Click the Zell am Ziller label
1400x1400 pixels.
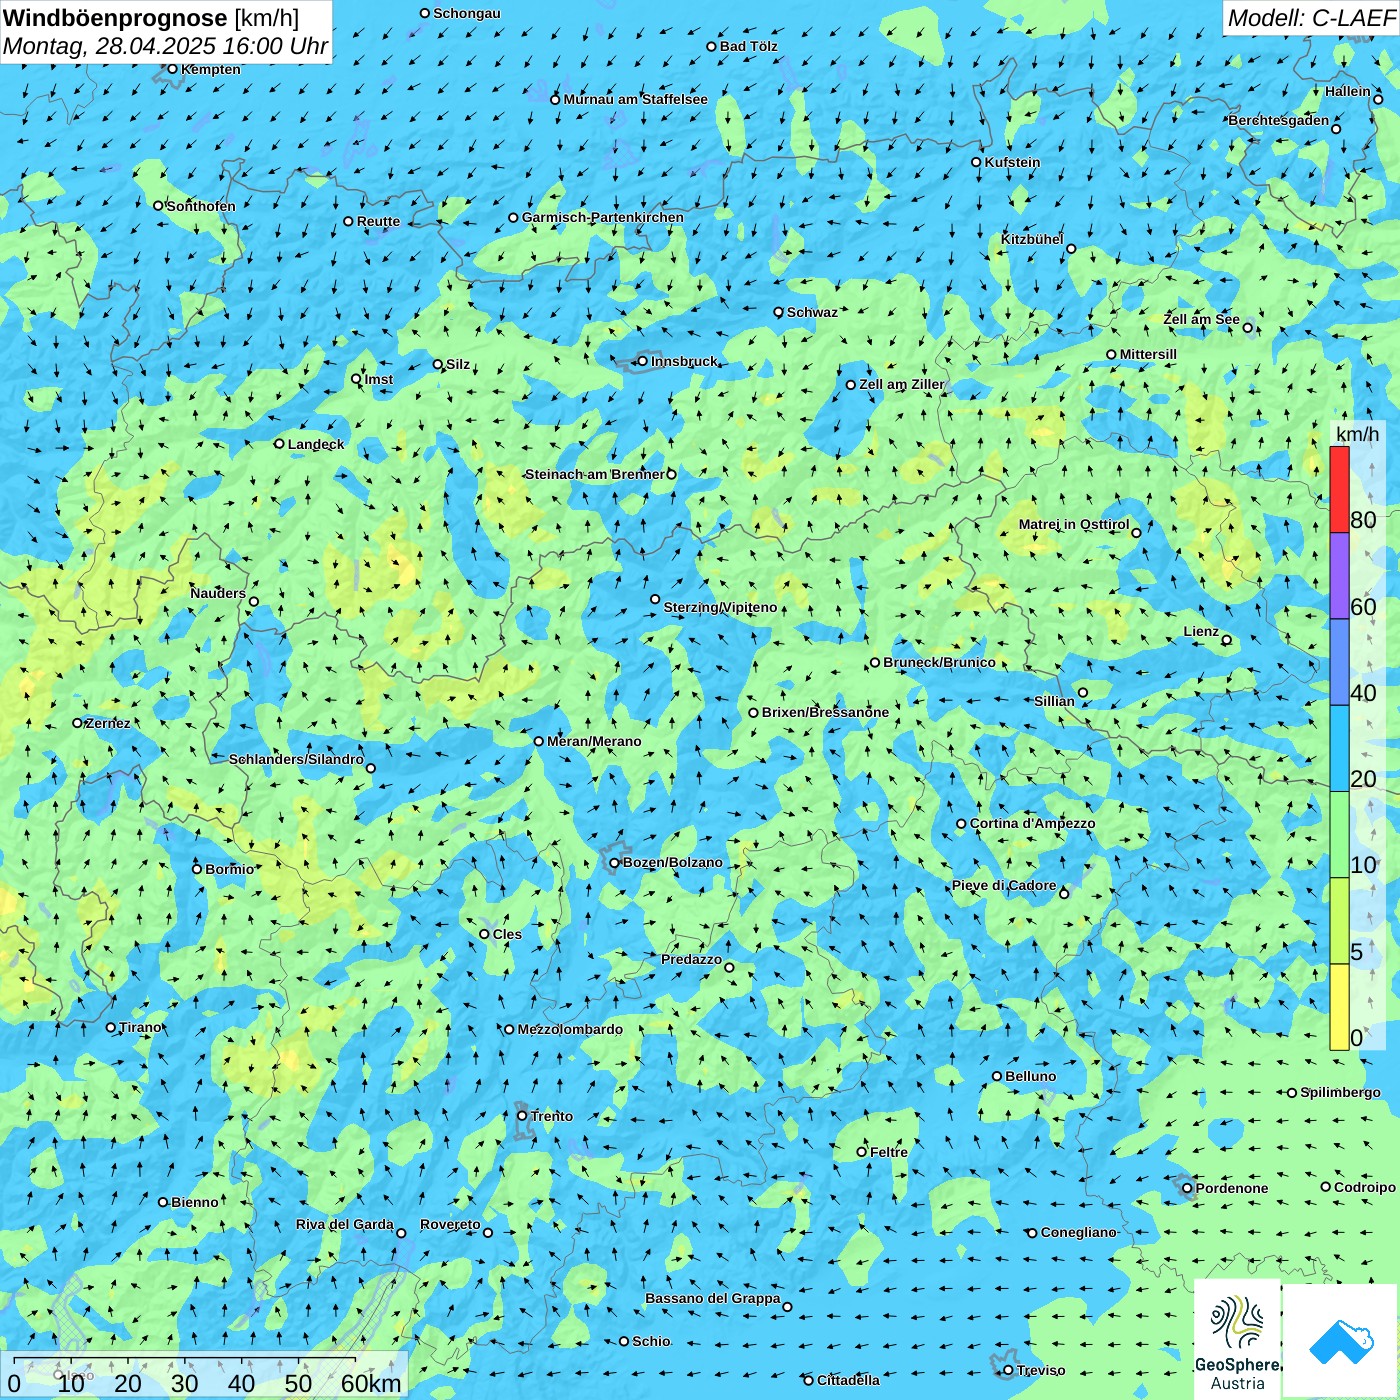902,384
